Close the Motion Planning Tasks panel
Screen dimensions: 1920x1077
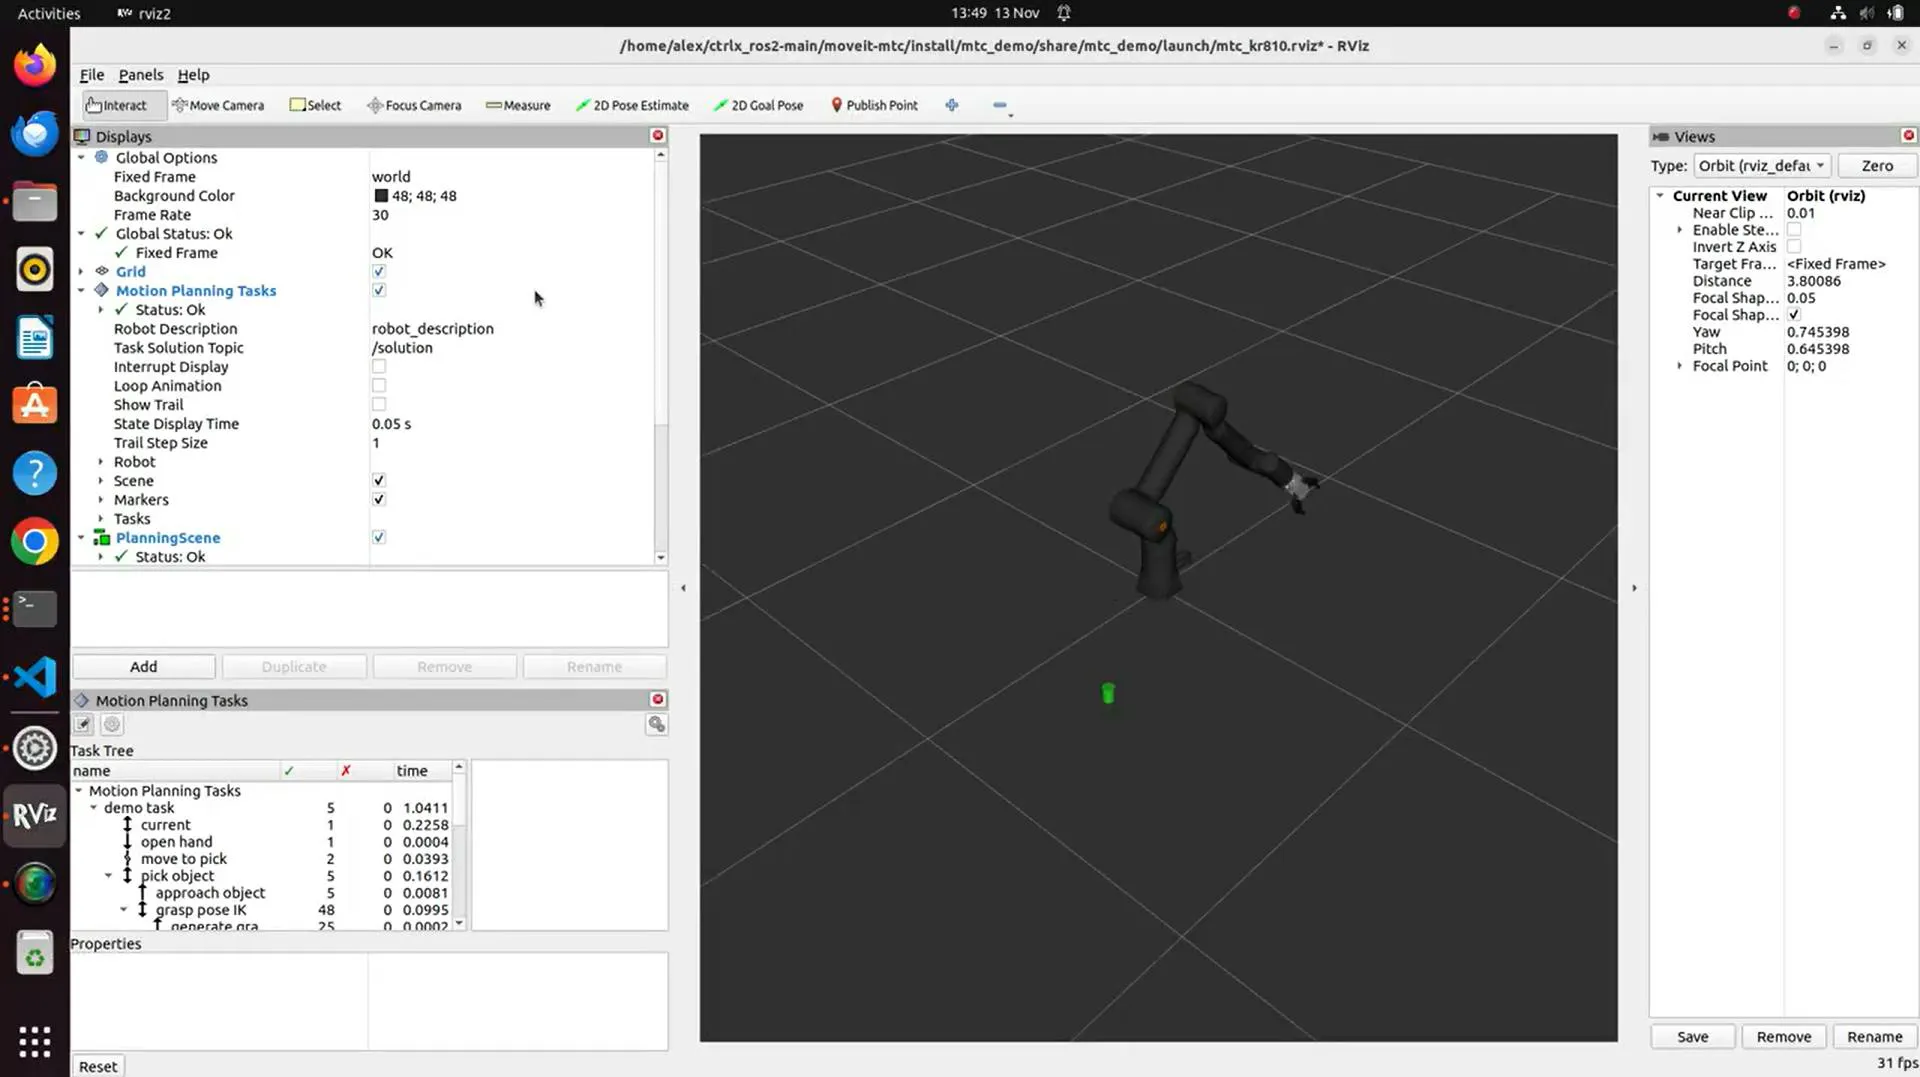pyautogui.click(x=658, y=700)
